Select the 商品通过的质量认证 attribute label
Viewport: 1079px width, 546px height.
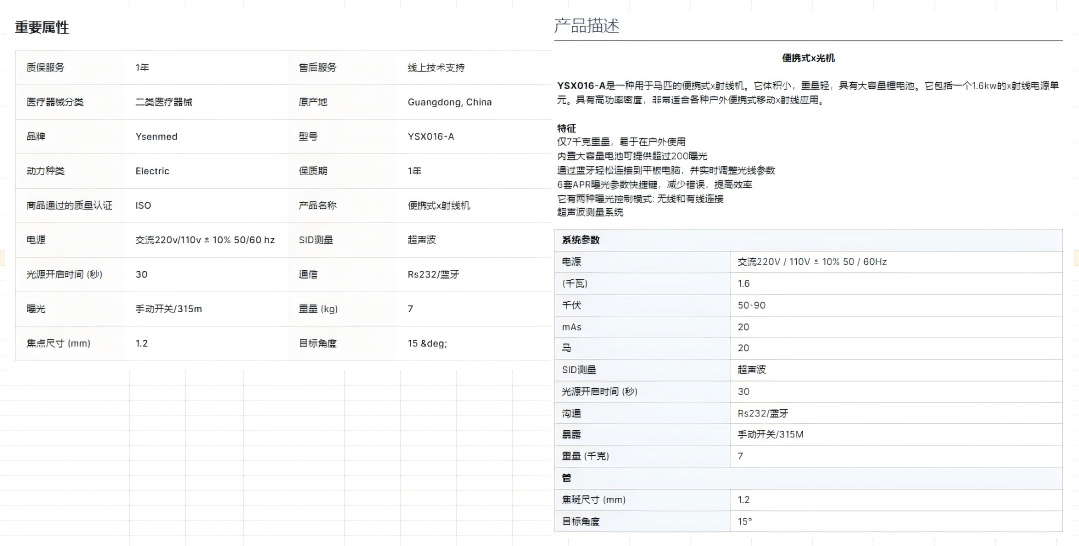69,205
